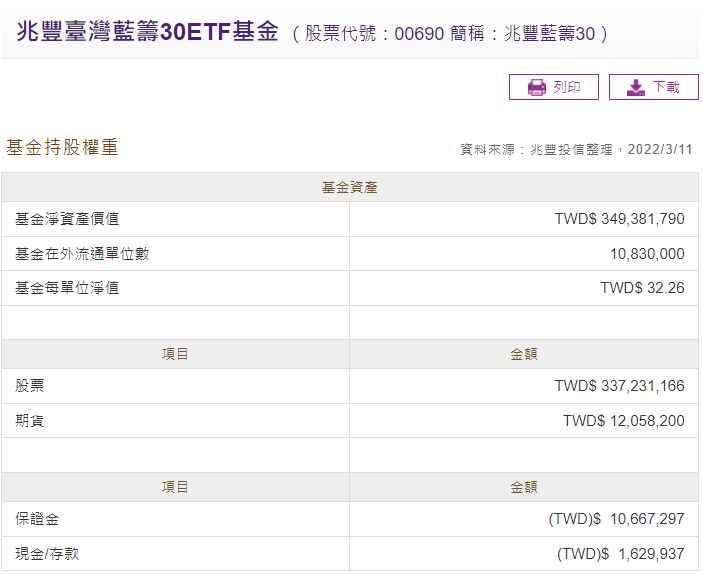Click the 基金每單位淨值 row label
The height and width of the screenshot is (574, 703).
click(x=67, y=288)
